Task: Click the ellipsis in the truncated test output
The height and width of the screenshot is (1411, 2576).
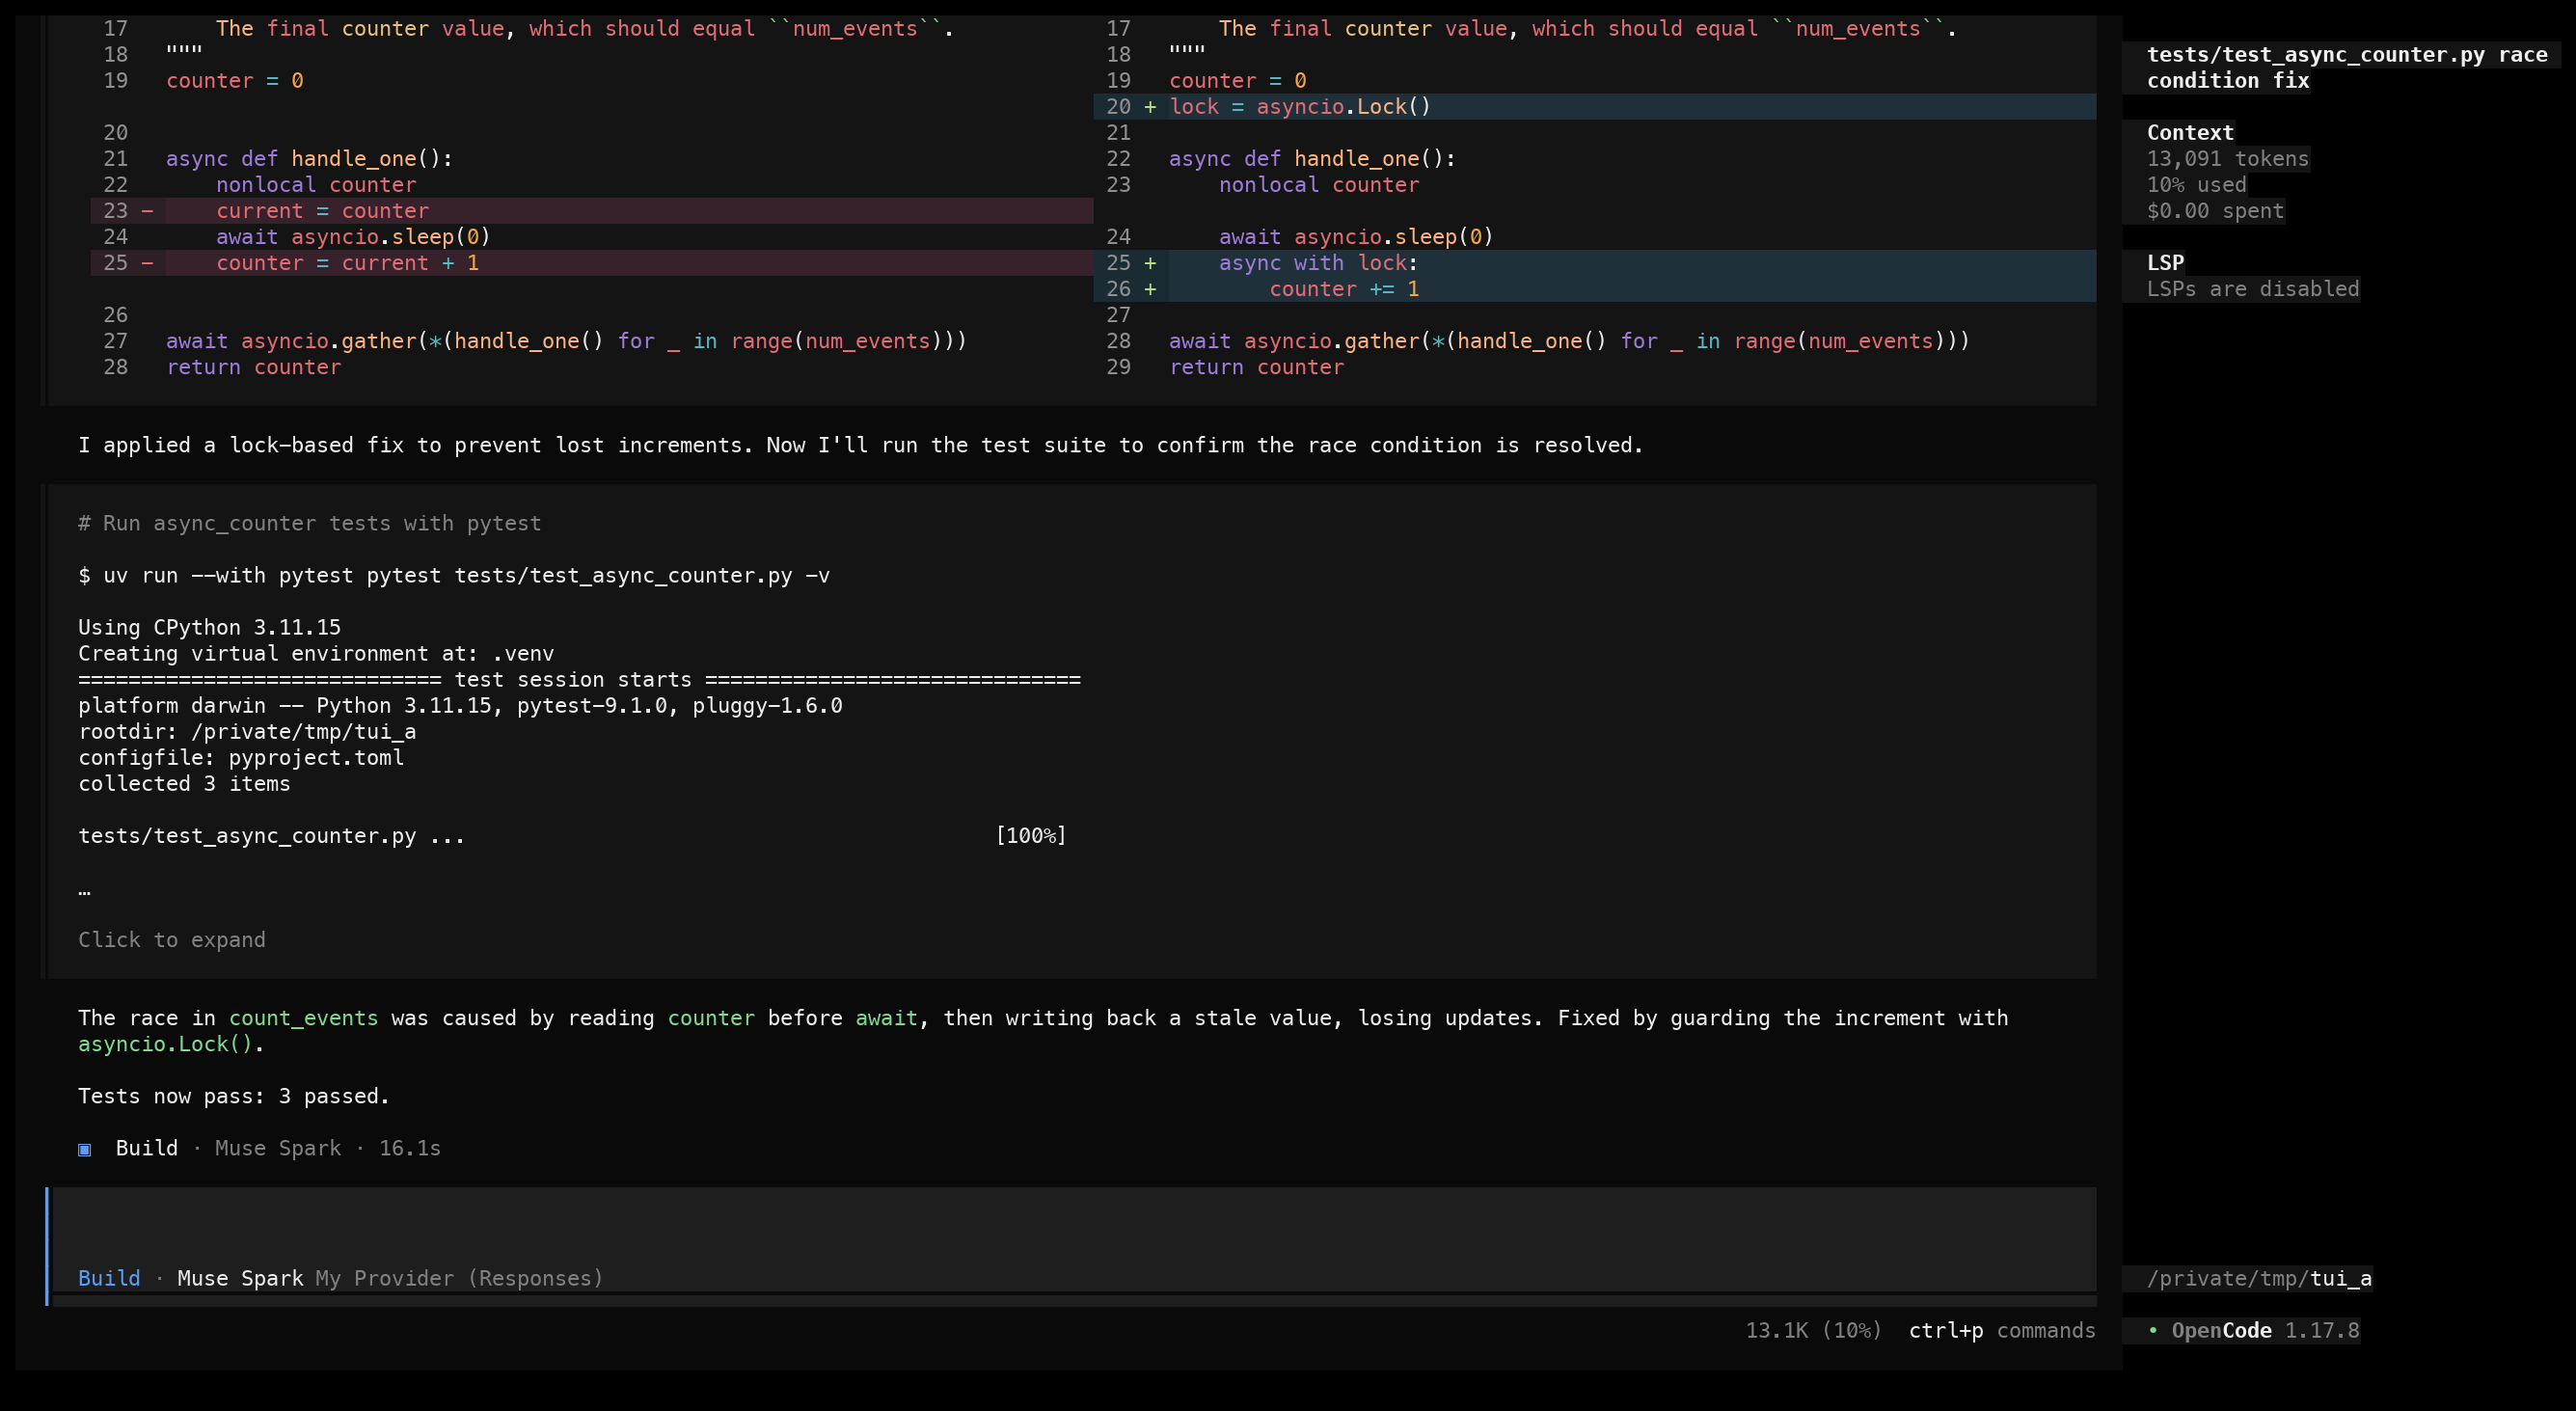Action: point(84,888)
